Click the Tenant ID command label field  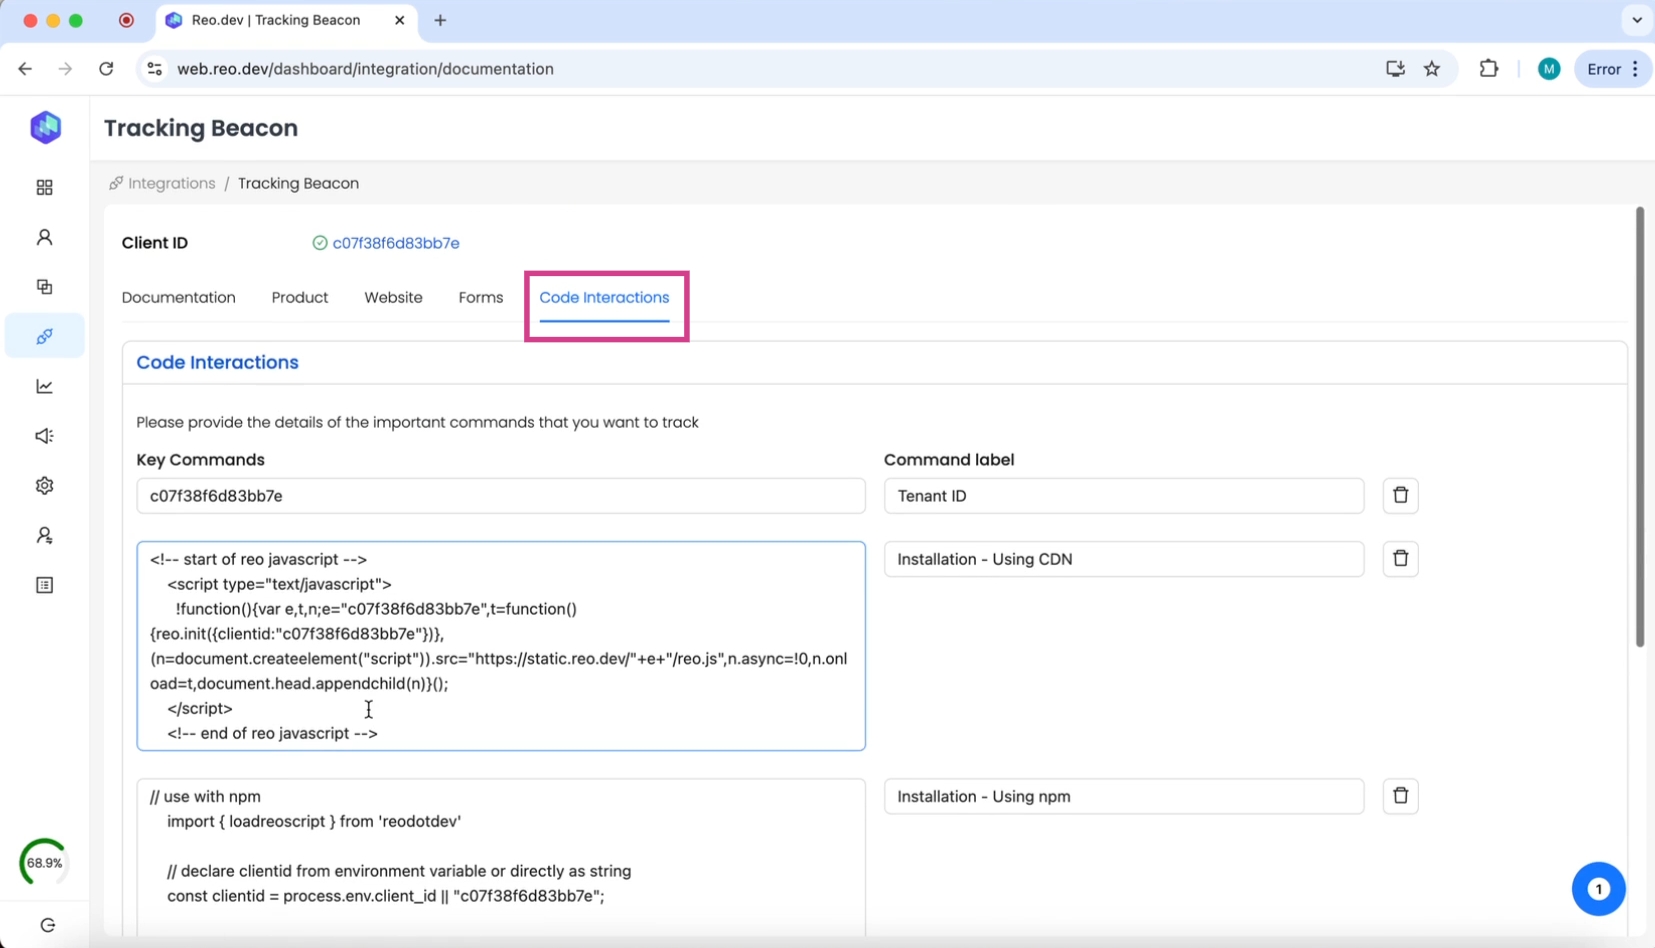point(1123,496)
